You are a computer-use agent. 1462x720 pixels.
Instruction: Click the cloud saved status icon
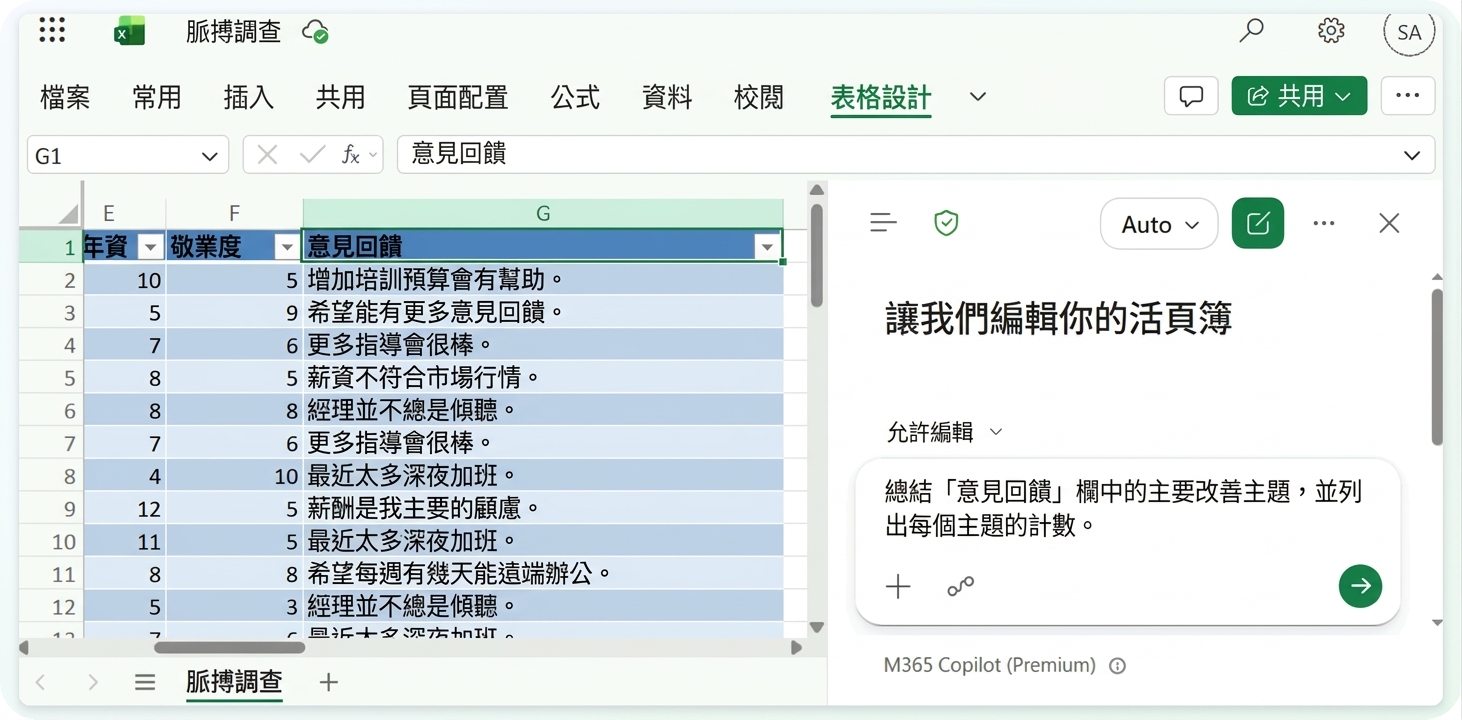[316, 31]
